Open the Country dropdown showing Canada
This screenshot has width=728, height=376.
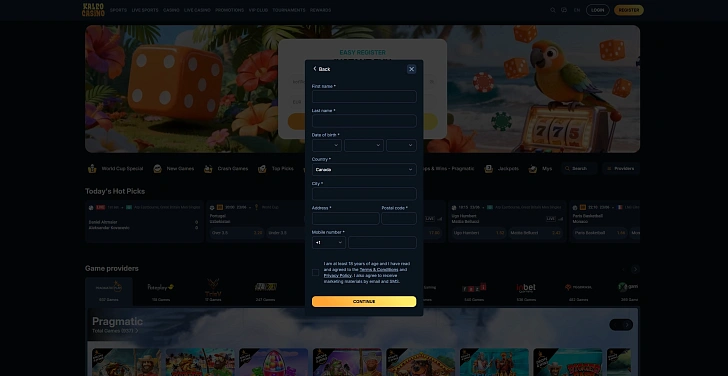(x=364, y=169)
